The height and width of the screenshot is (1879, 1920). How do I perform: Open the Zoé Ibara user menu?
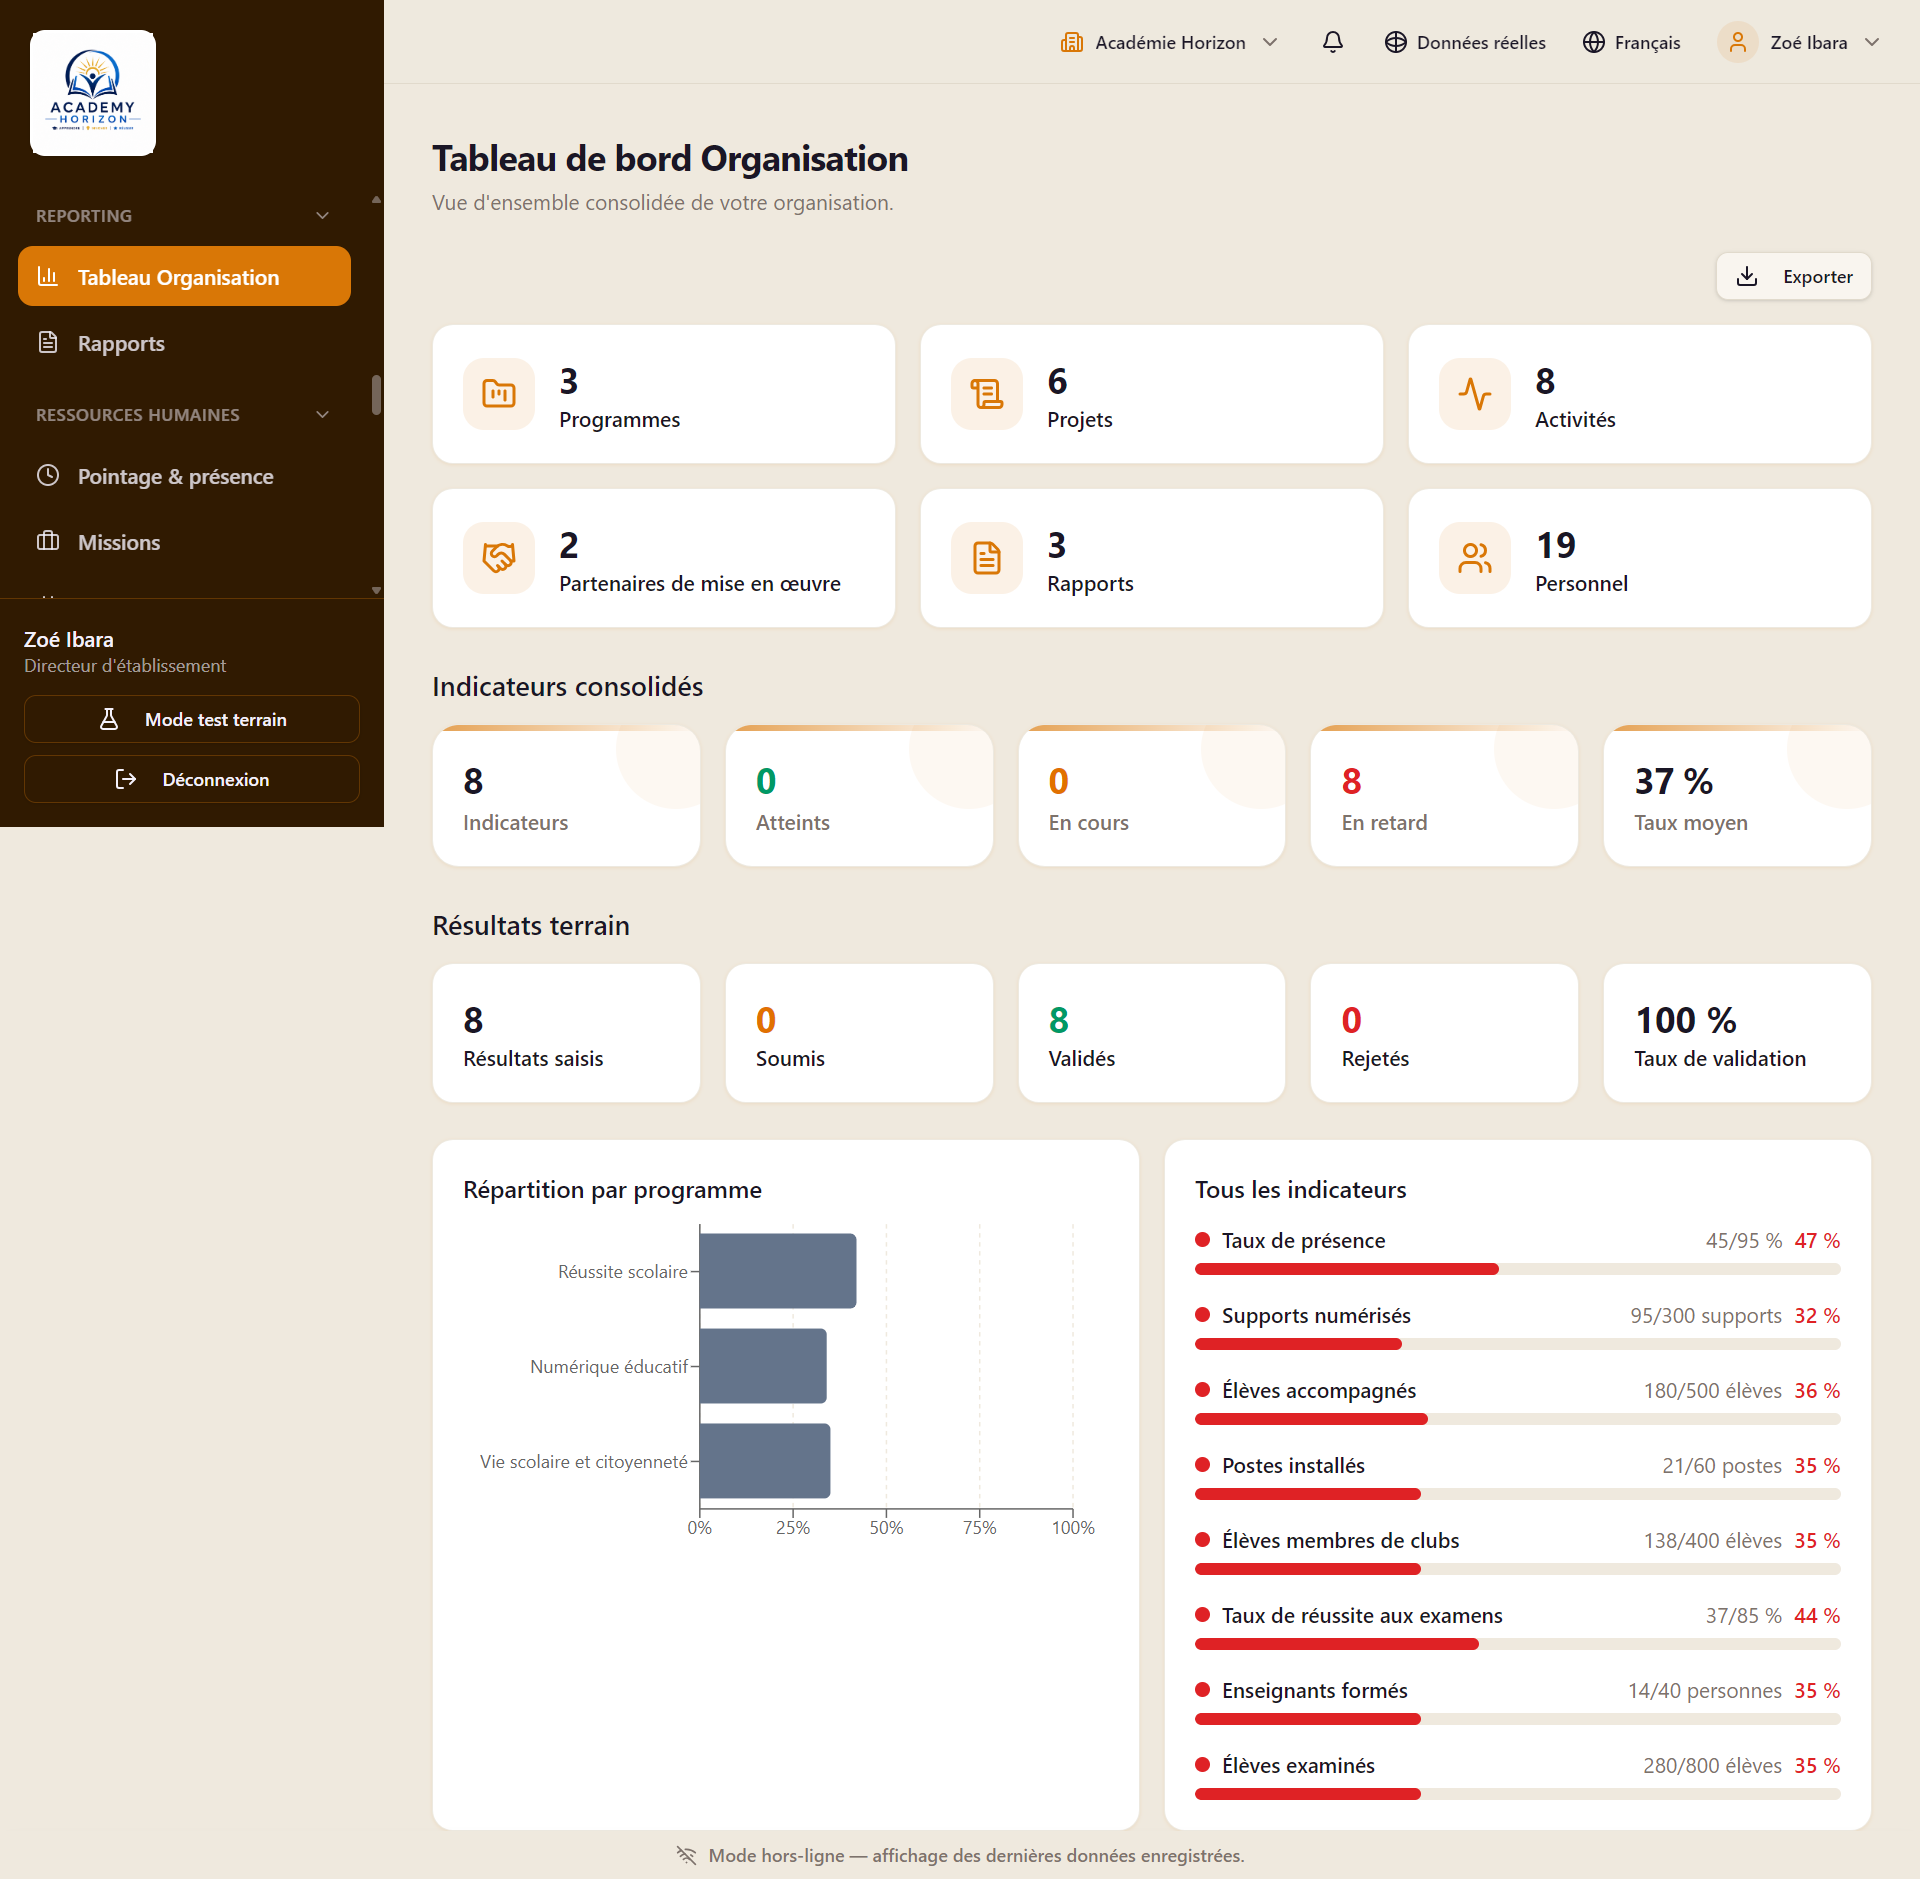pyautogui.click(x=1800, y=42)
